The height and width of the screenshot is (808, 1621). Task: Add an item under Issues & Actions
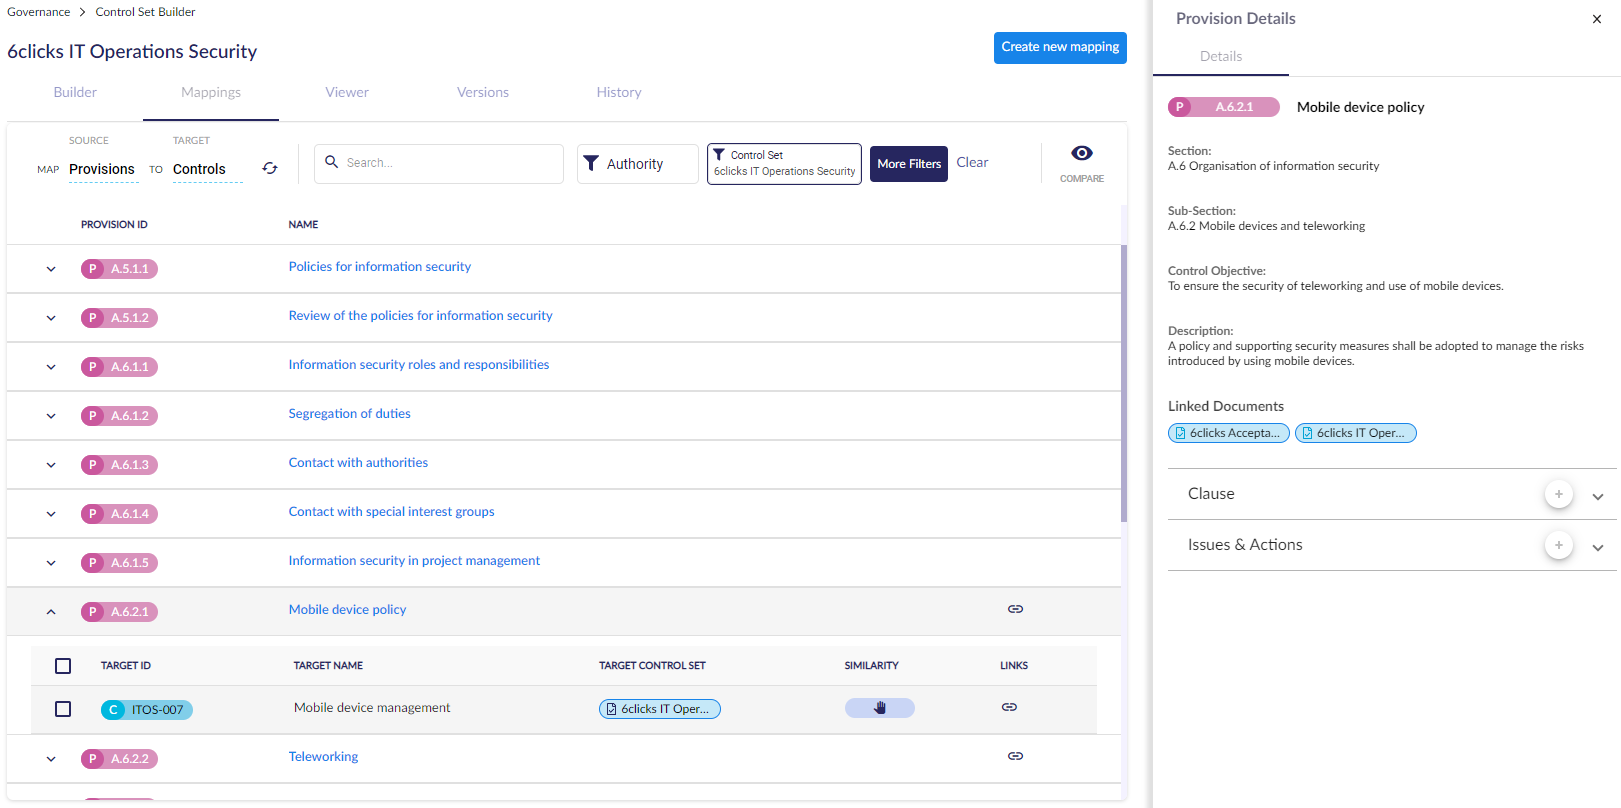tap(1558, 545)
